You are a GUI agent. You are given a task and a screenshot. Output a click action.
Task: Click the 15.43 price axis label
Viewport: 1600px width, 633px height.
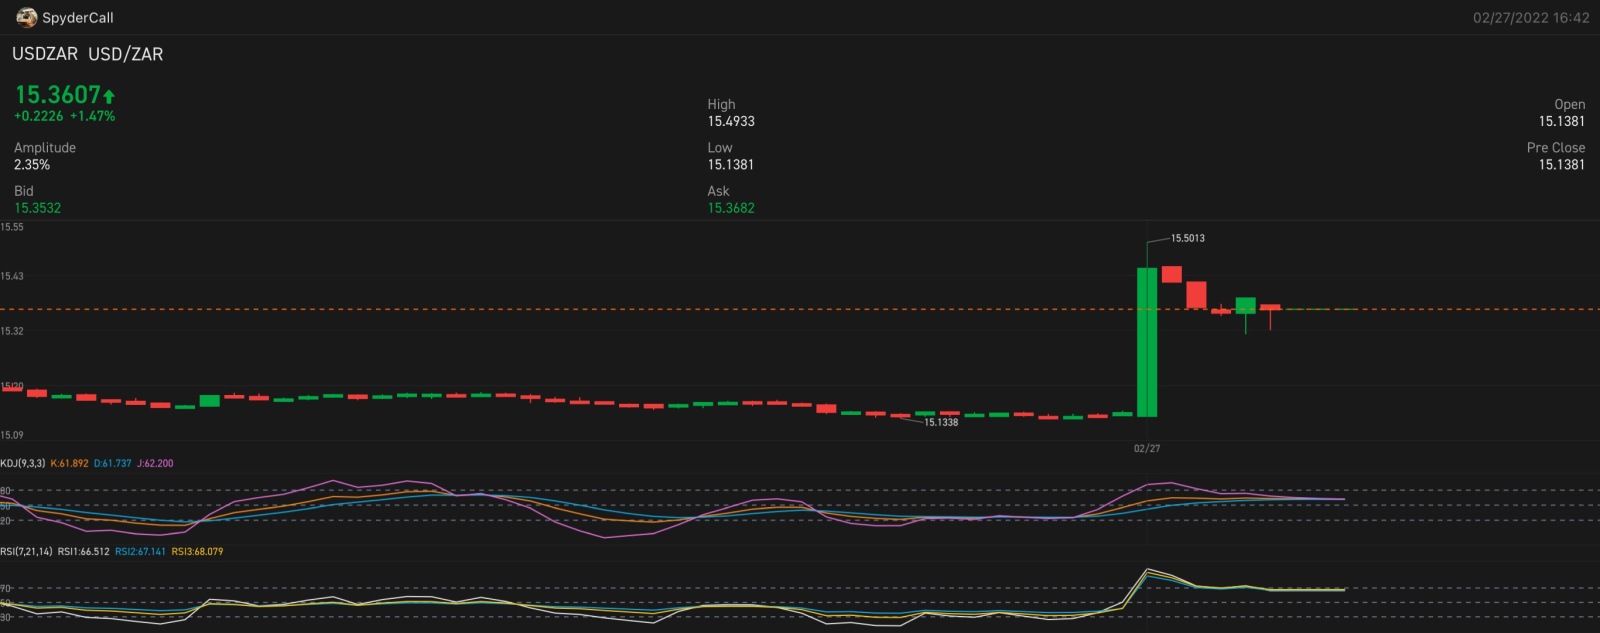(x=12, y=276)
